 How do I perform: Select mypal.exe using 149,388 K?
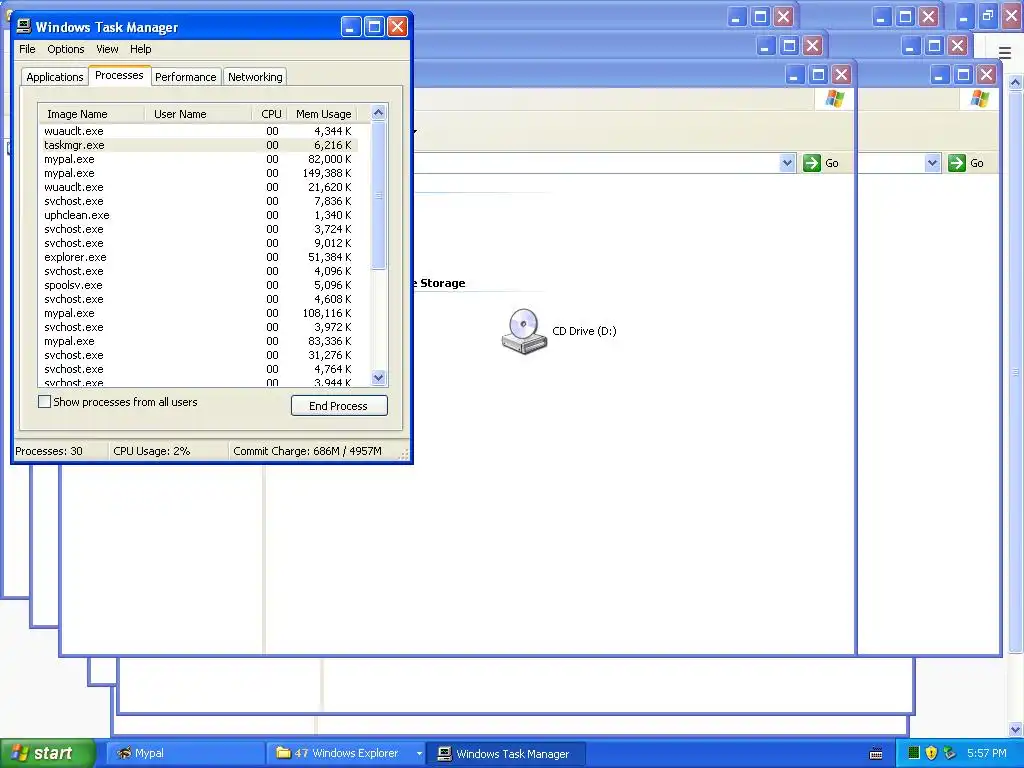tap(199, 173)
